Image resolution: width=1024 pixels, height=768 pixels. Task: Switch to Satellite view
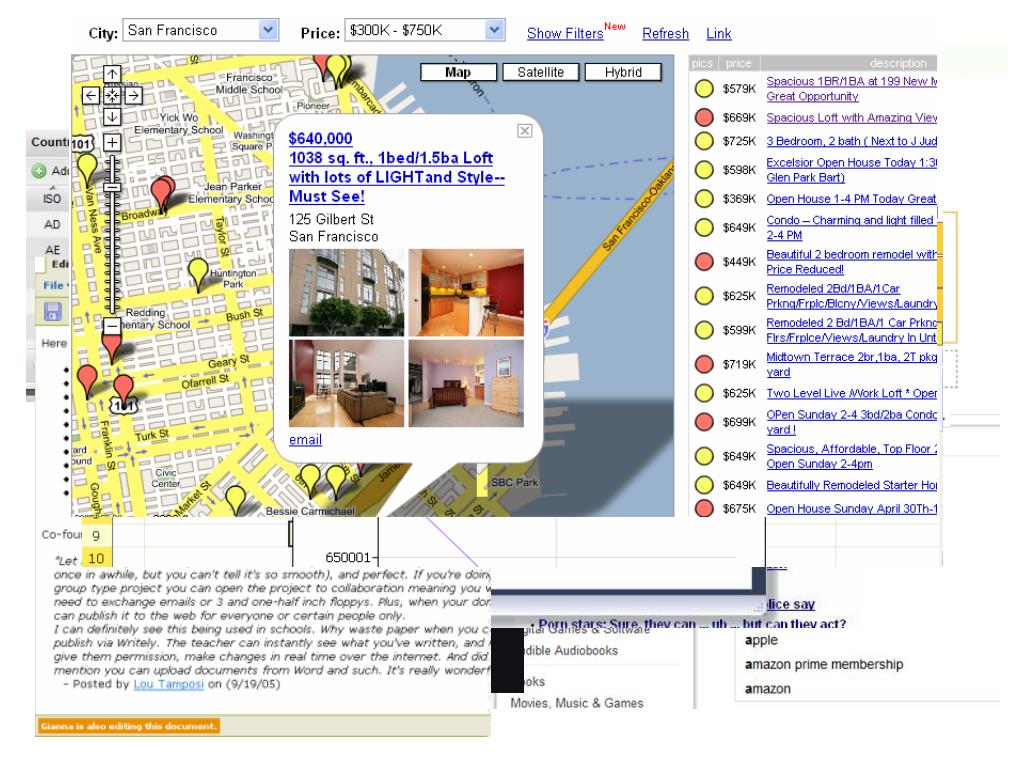click(x=541, y=72)
